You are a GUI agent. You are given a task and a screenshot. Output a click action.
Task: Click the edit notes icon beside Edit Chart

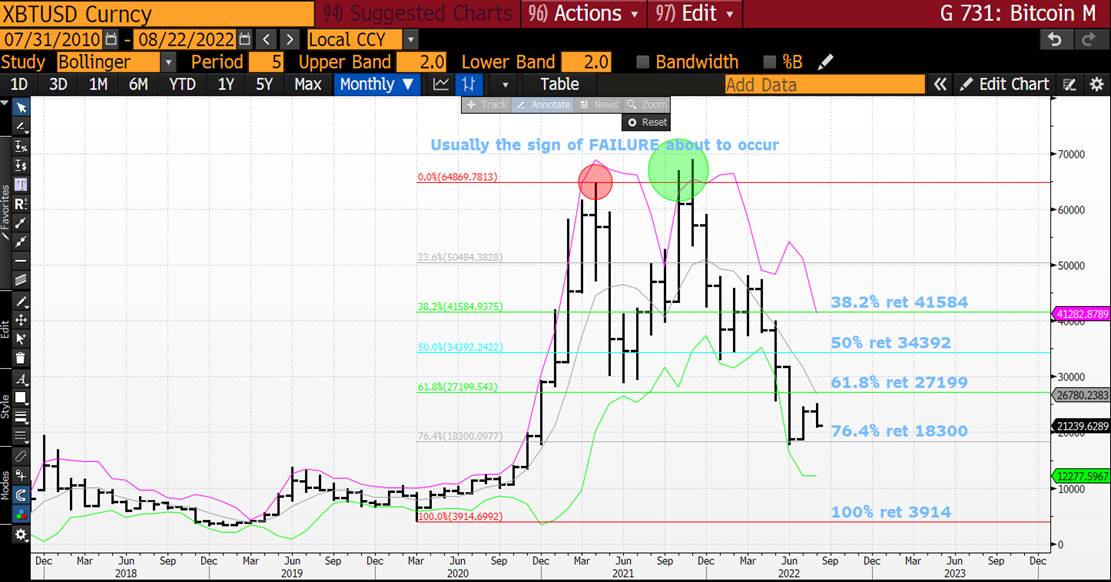(1070, 84)
